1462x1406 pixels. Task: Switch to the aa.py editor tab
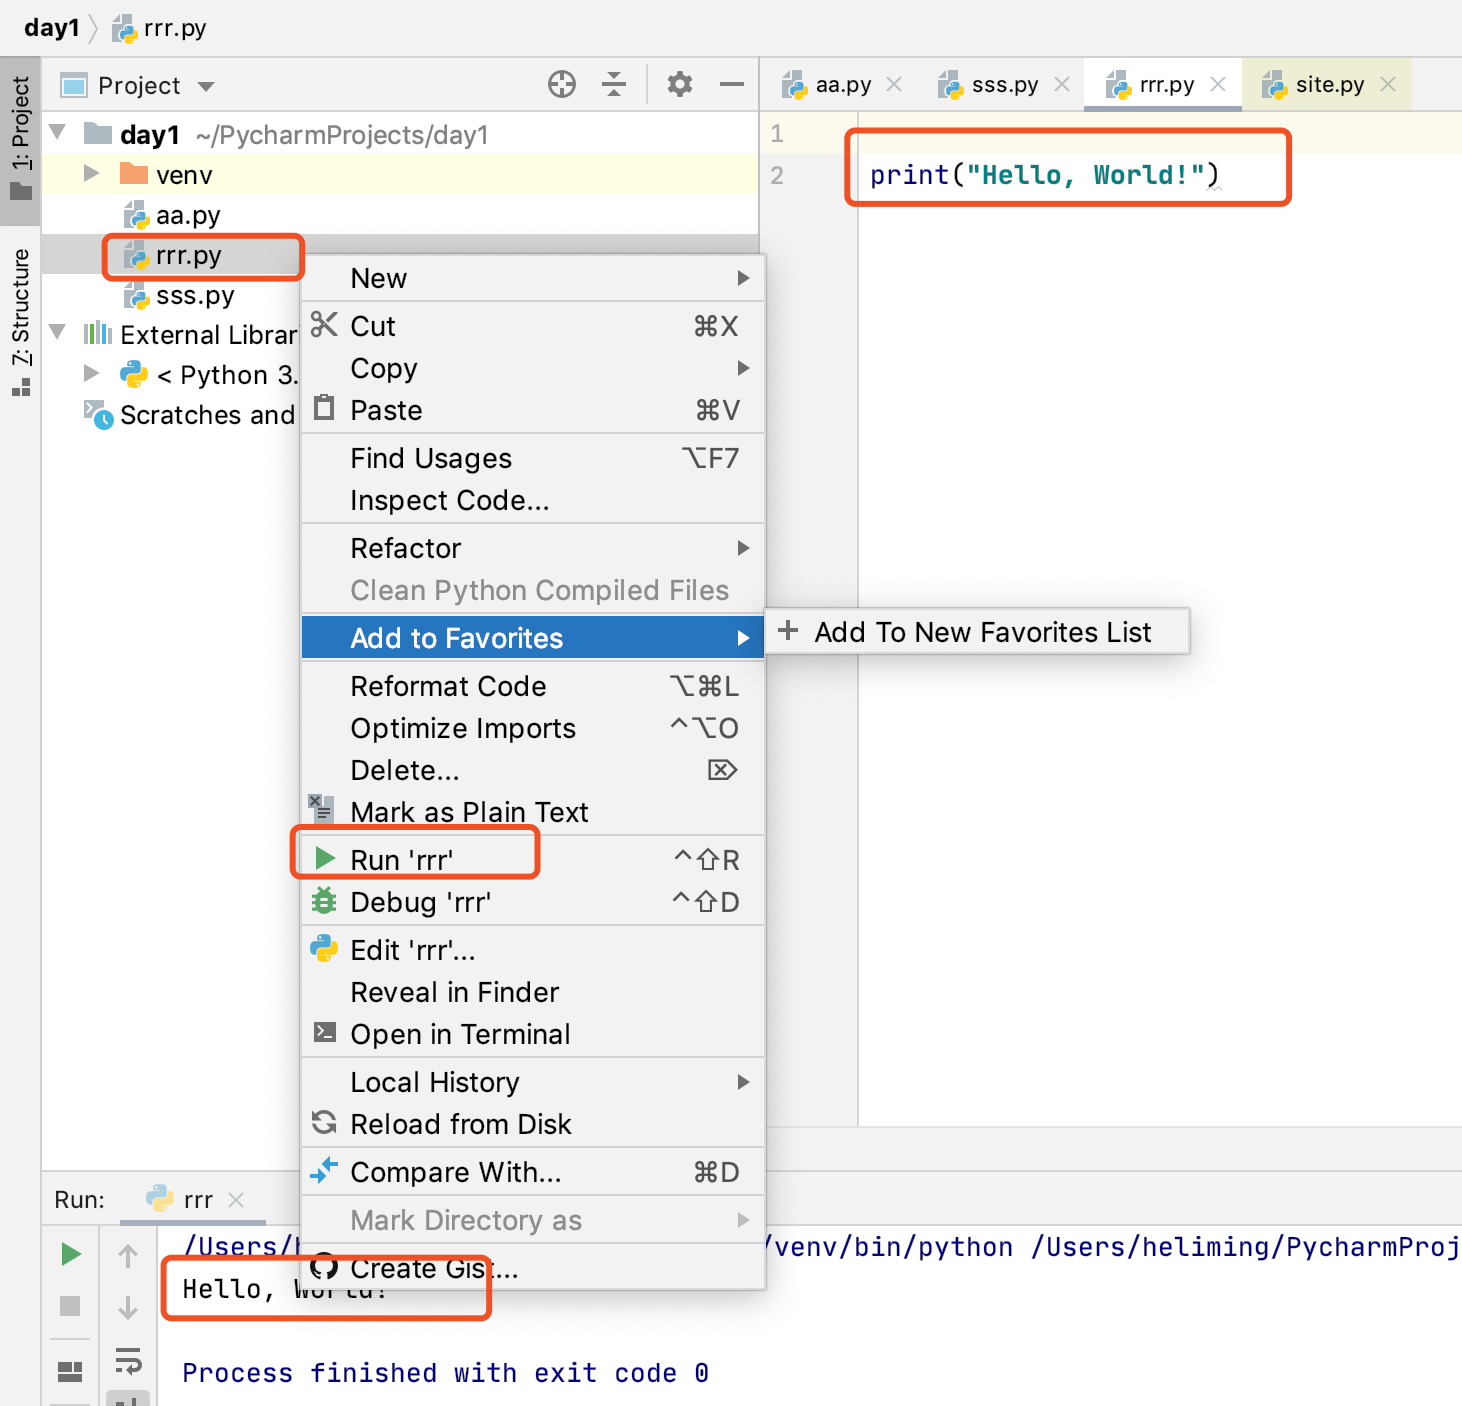[x=828, y=85]
